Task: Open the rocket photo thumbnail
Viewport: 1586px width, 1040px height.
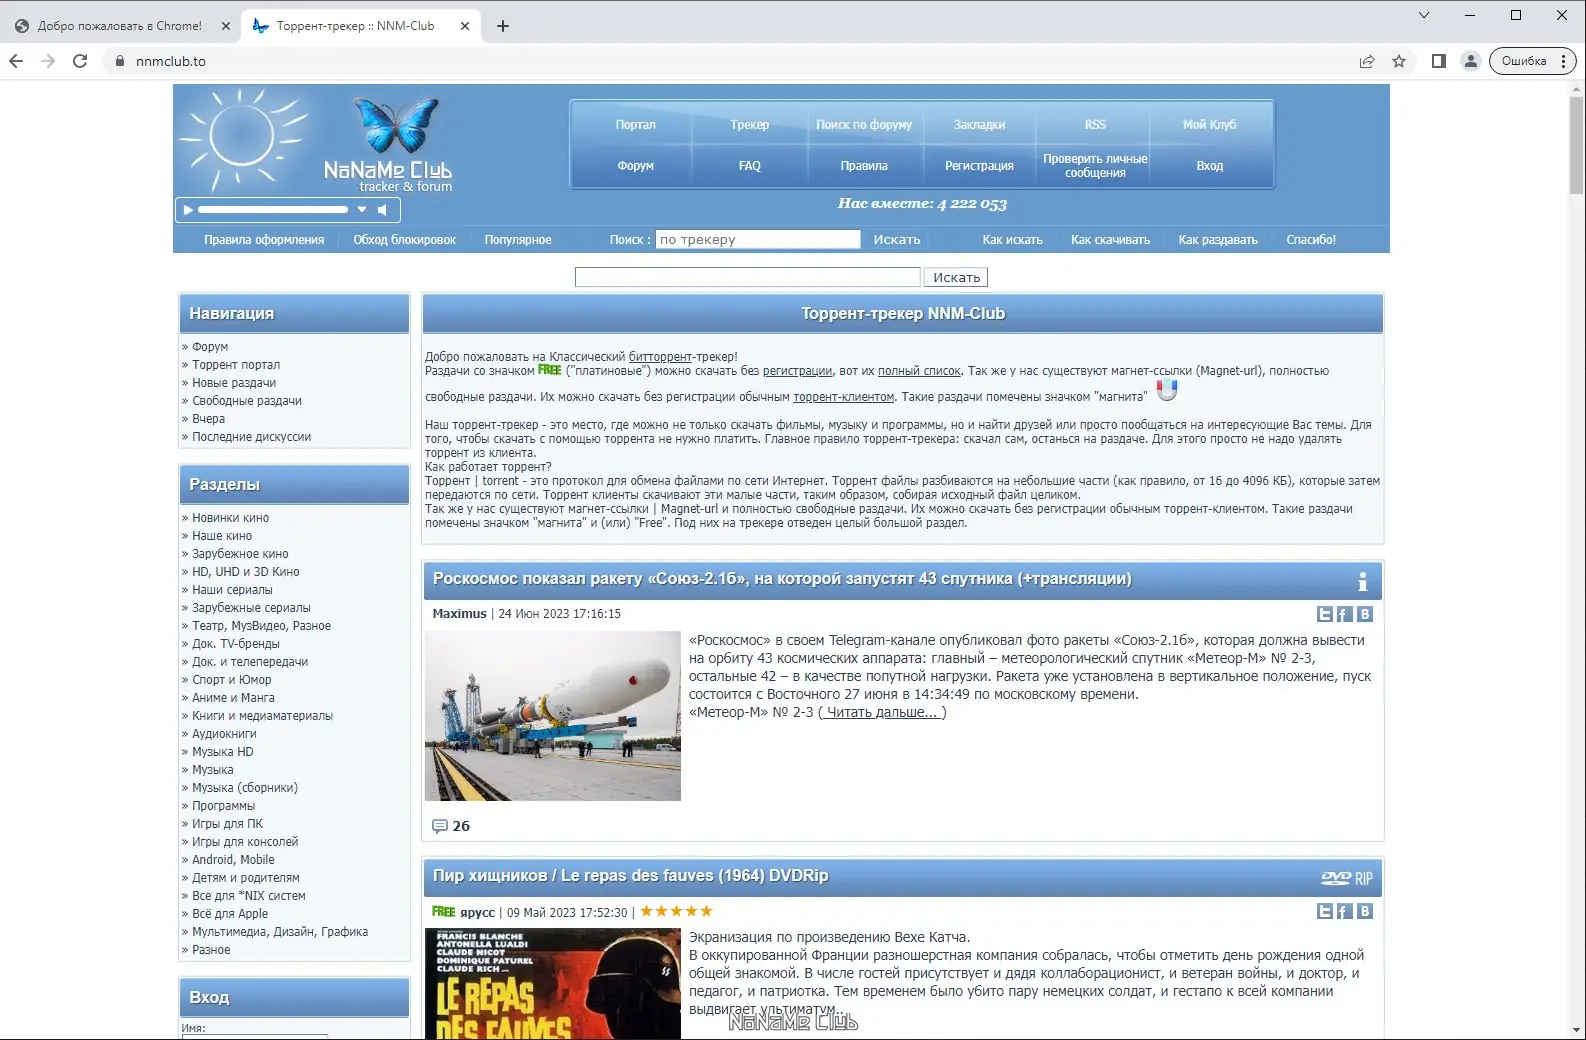Action: (x=553, y=715)
